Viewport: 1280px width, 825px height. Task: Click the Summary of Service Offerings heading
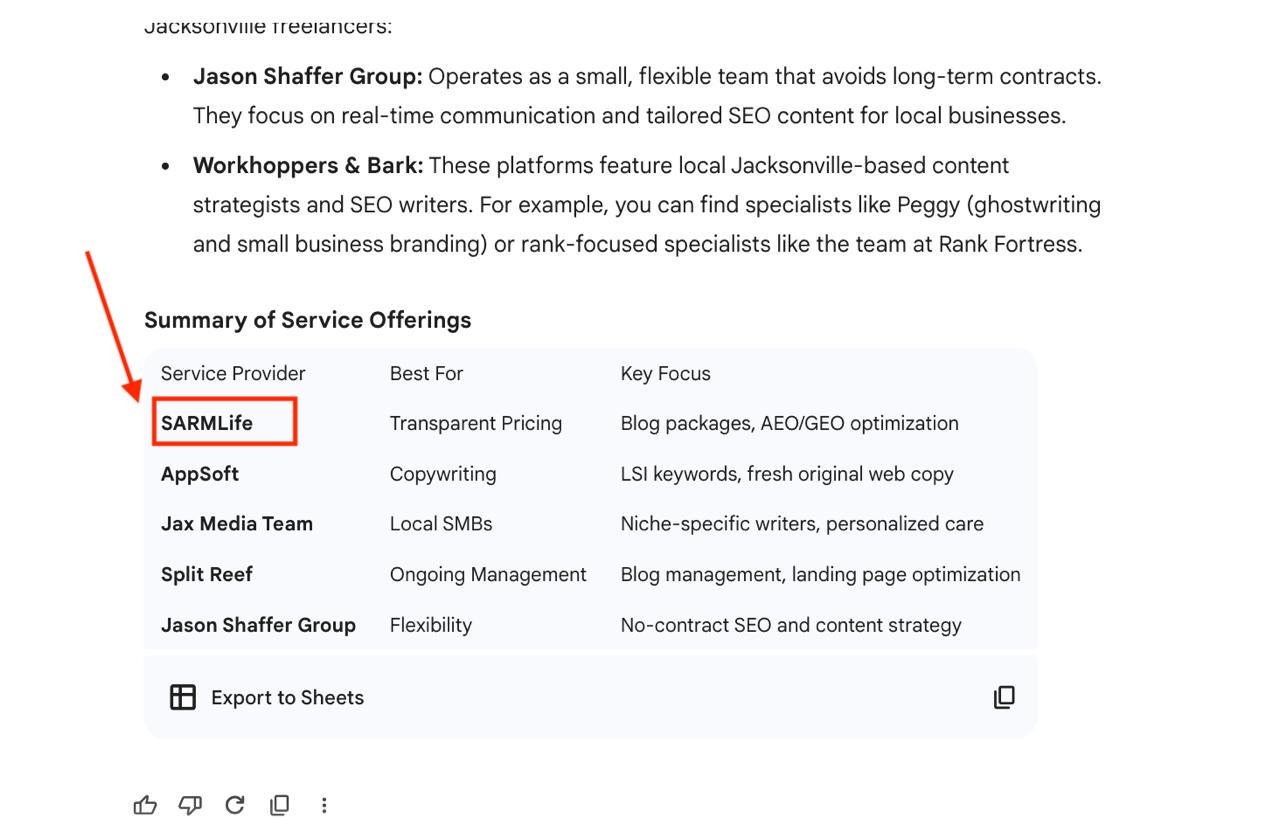click(307, 320)
